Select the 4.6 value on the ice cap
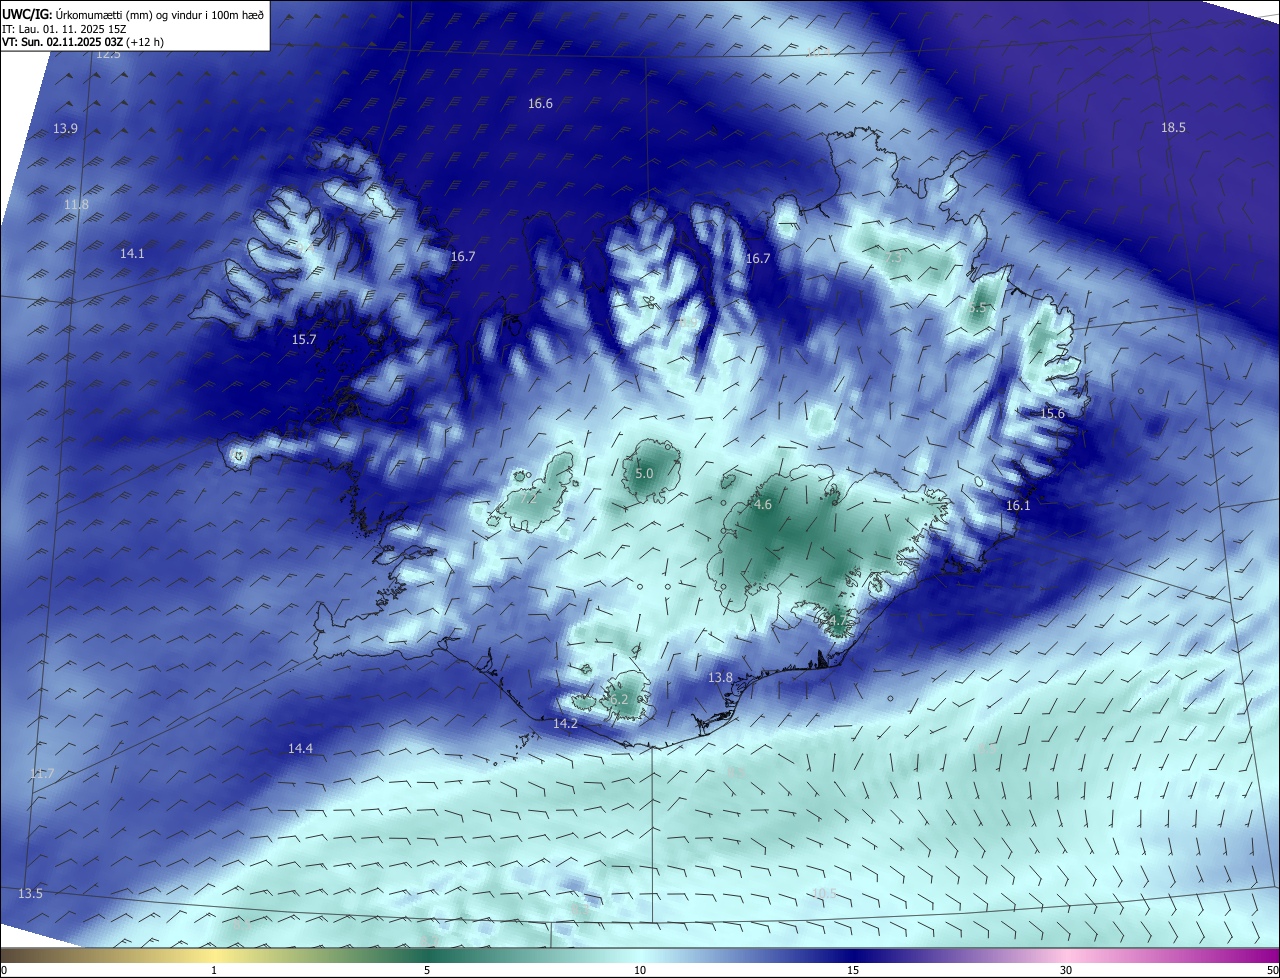The height and width of the screenshot is (978, 1280). pos(763,506)
